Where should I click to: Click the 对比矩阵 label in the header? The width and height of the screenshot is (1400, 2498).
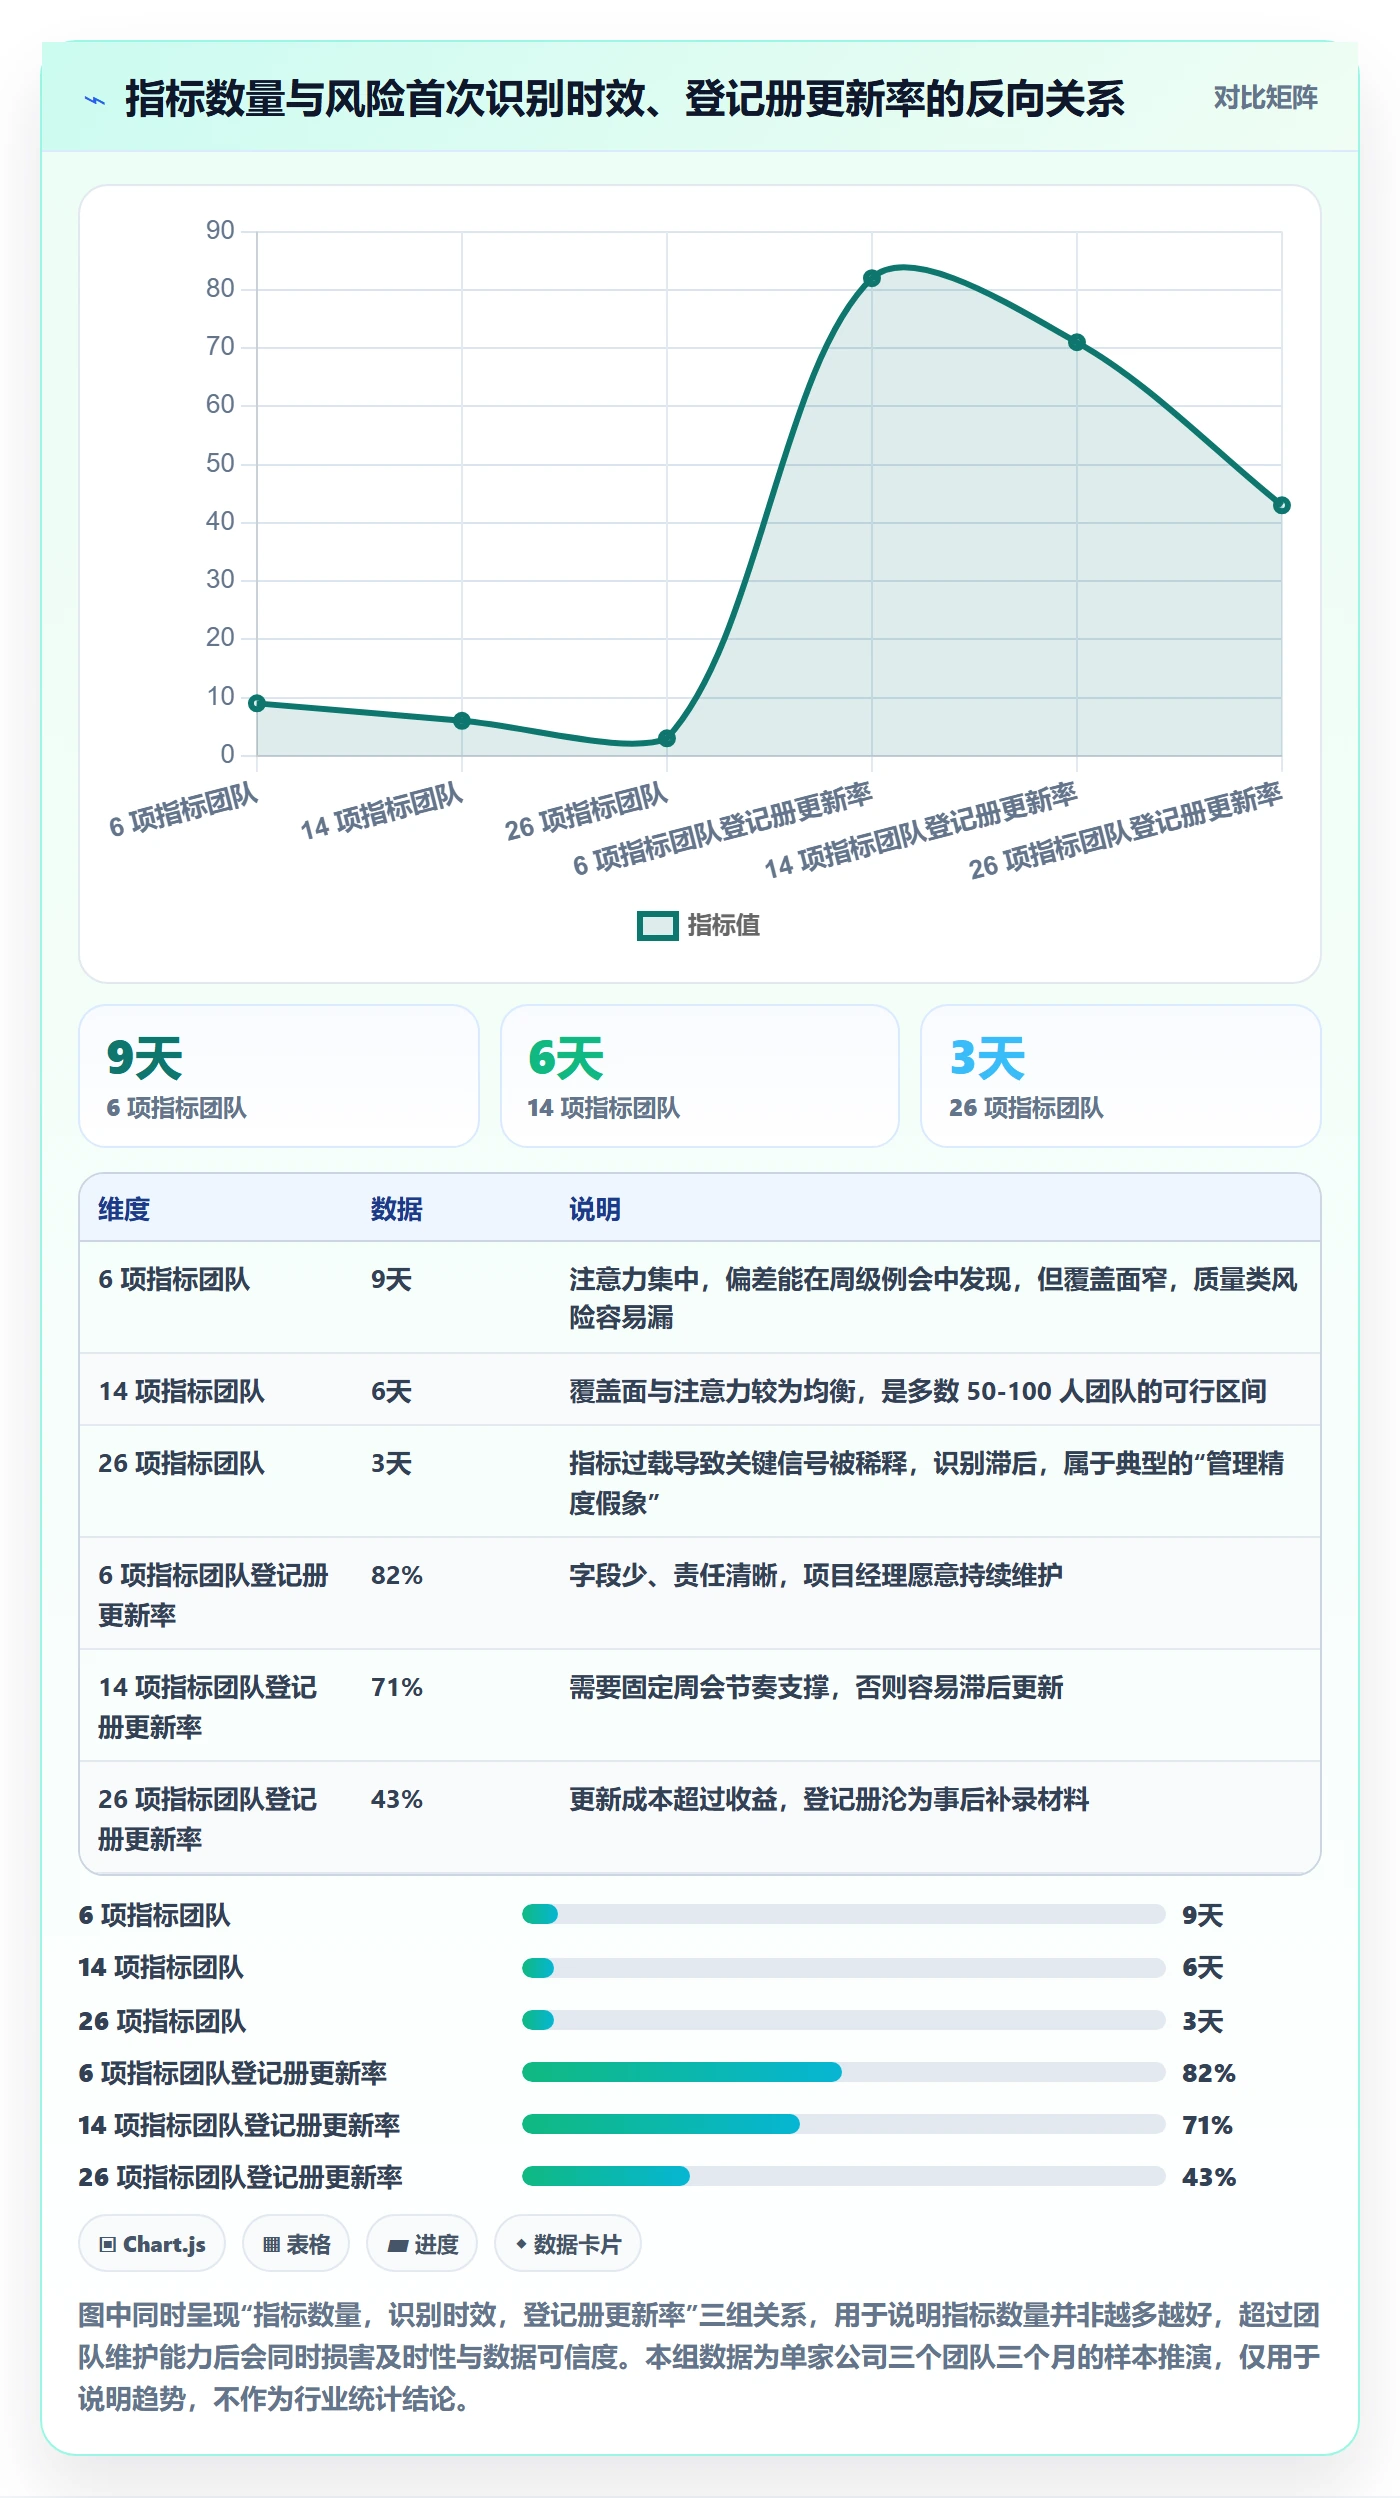[x=1265, y=98]
